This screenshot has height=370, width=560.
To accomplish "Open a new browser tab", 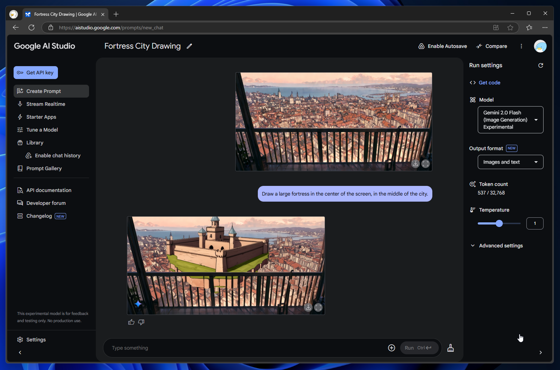I will click(116, 14).
